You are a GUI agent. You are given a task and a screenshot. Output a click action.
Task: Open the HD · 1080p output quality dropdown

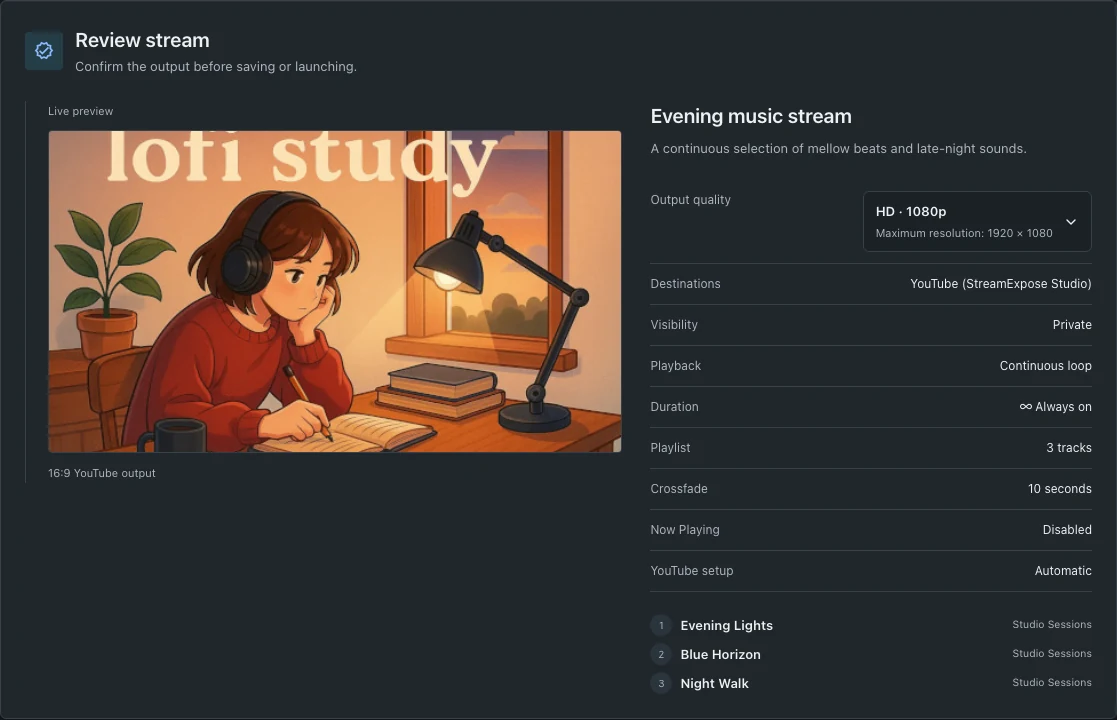(x=977, y=221)
